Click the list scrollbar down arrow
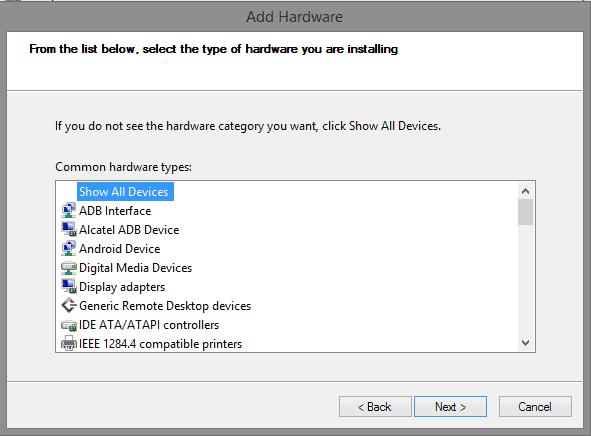 pos(525,343)
